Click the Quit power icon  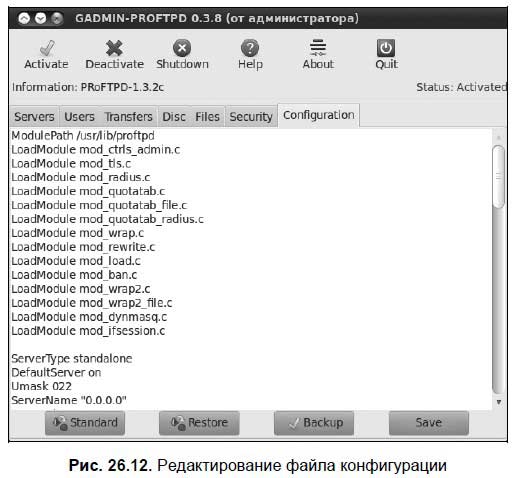[386, 48]
